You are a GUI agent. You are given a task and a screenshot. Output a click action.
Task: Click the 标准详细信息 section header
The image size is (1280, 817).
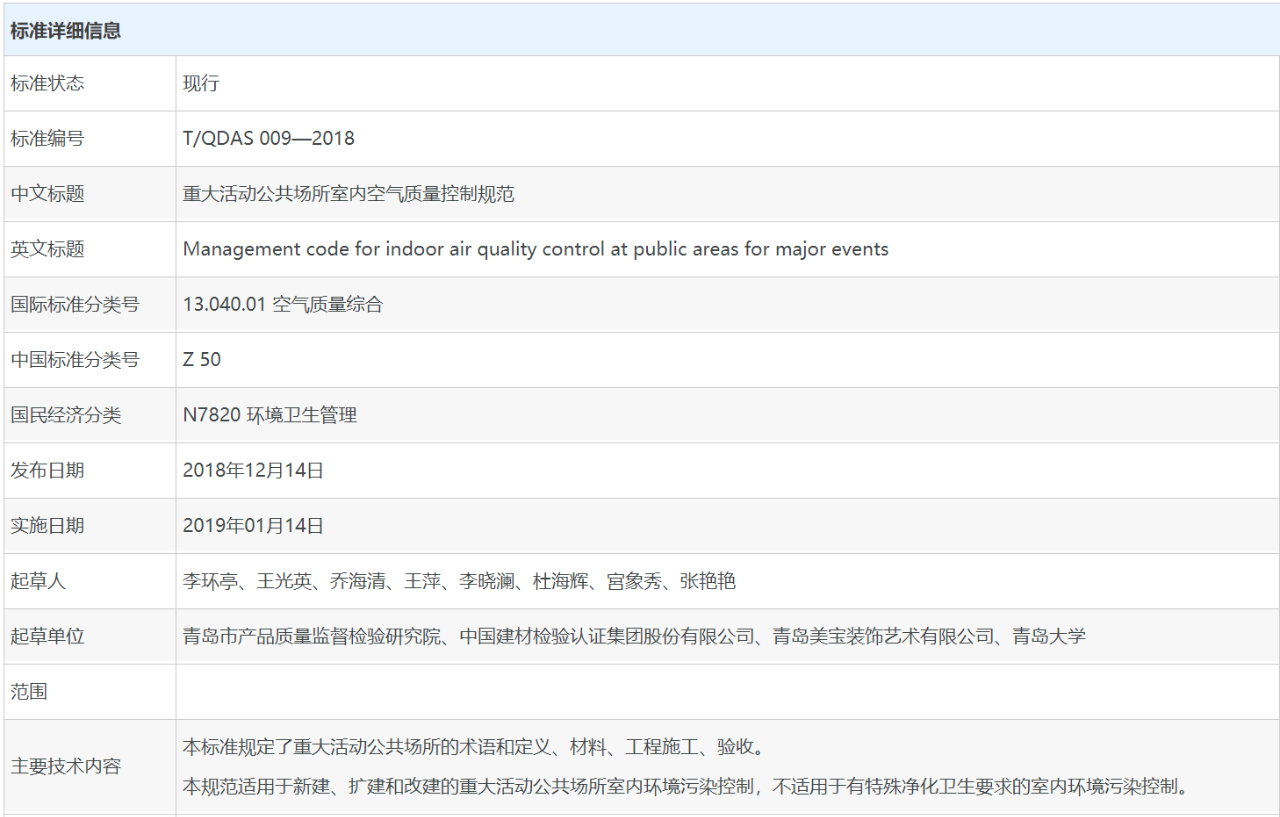66,31
